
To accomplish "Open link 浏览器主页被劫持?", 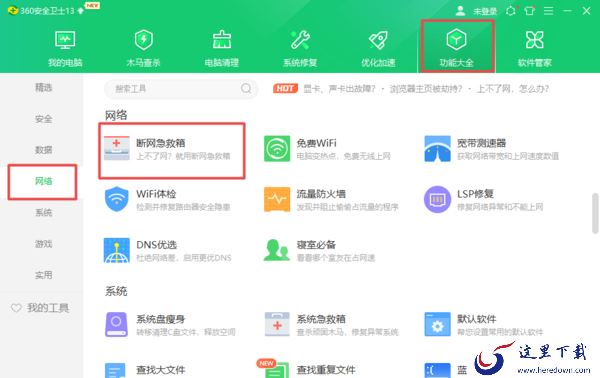I will (426, 89).
